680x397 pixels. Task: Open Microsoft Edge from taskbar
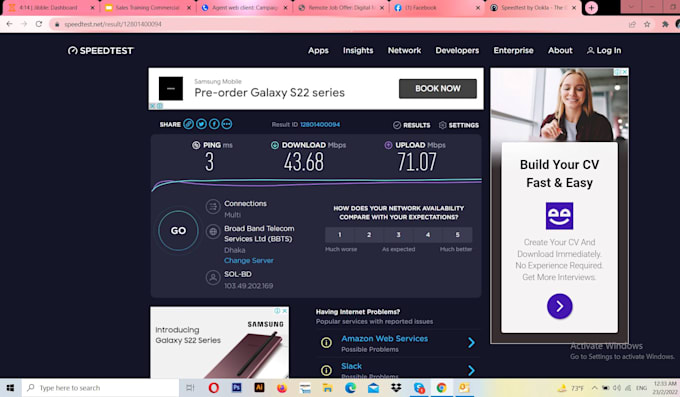(350, 387)
